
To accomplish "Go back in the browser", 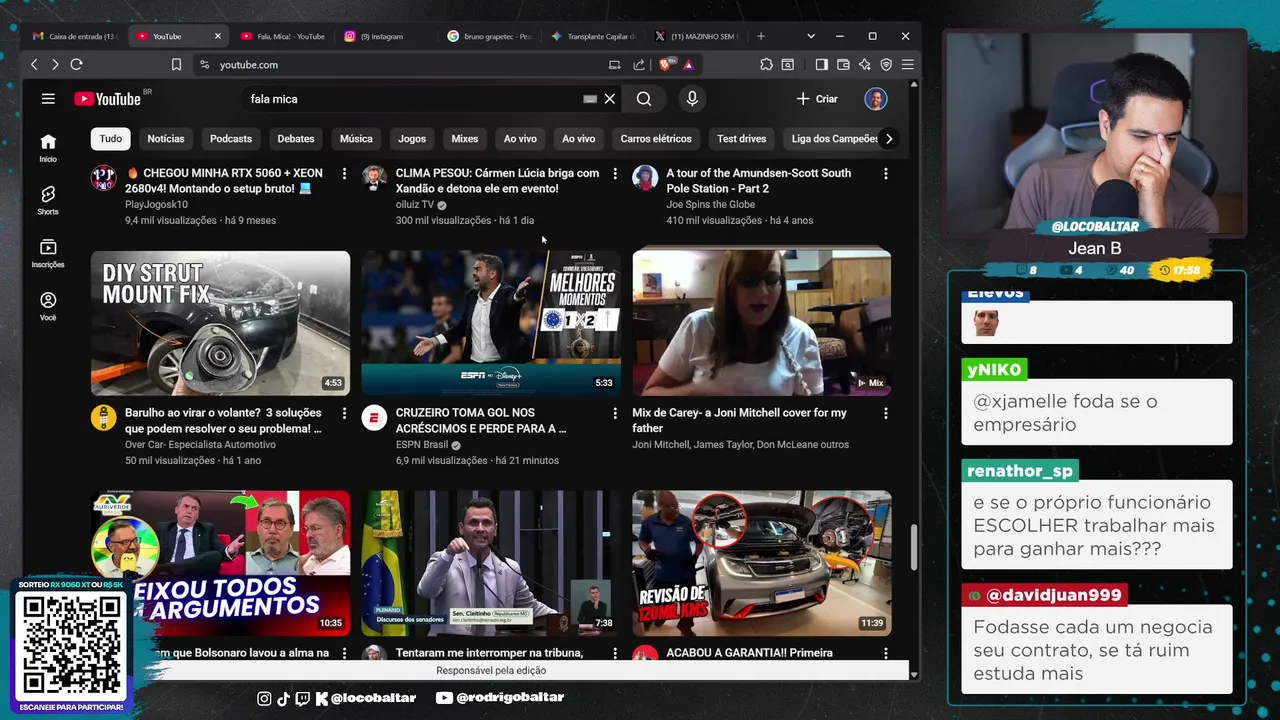I will (34, 64).
